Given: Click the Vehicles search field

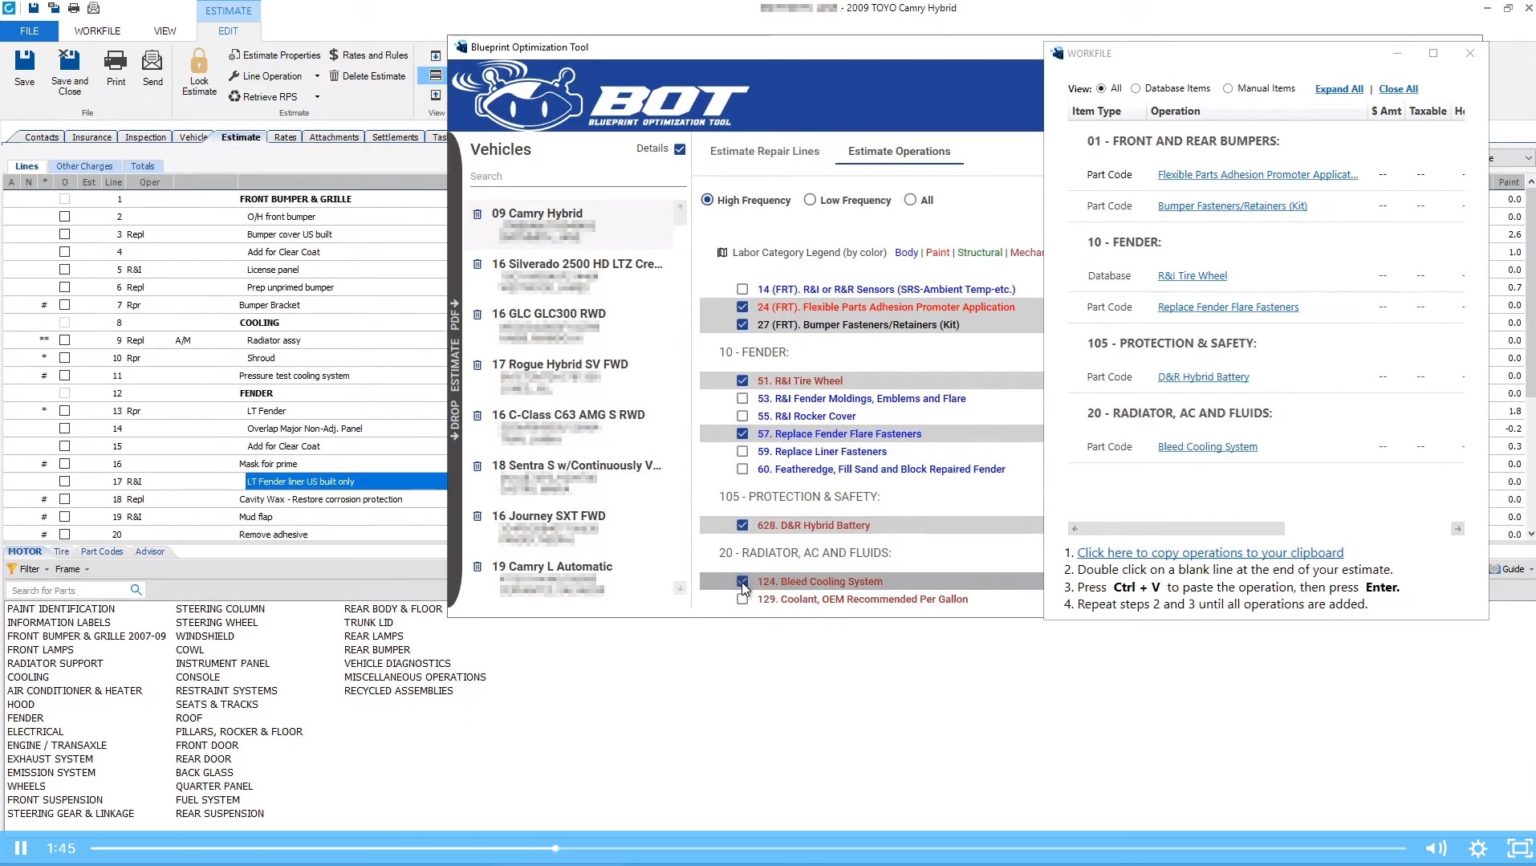Looking at the screenshot, I should pyautogui.click(x=578, y=176).
